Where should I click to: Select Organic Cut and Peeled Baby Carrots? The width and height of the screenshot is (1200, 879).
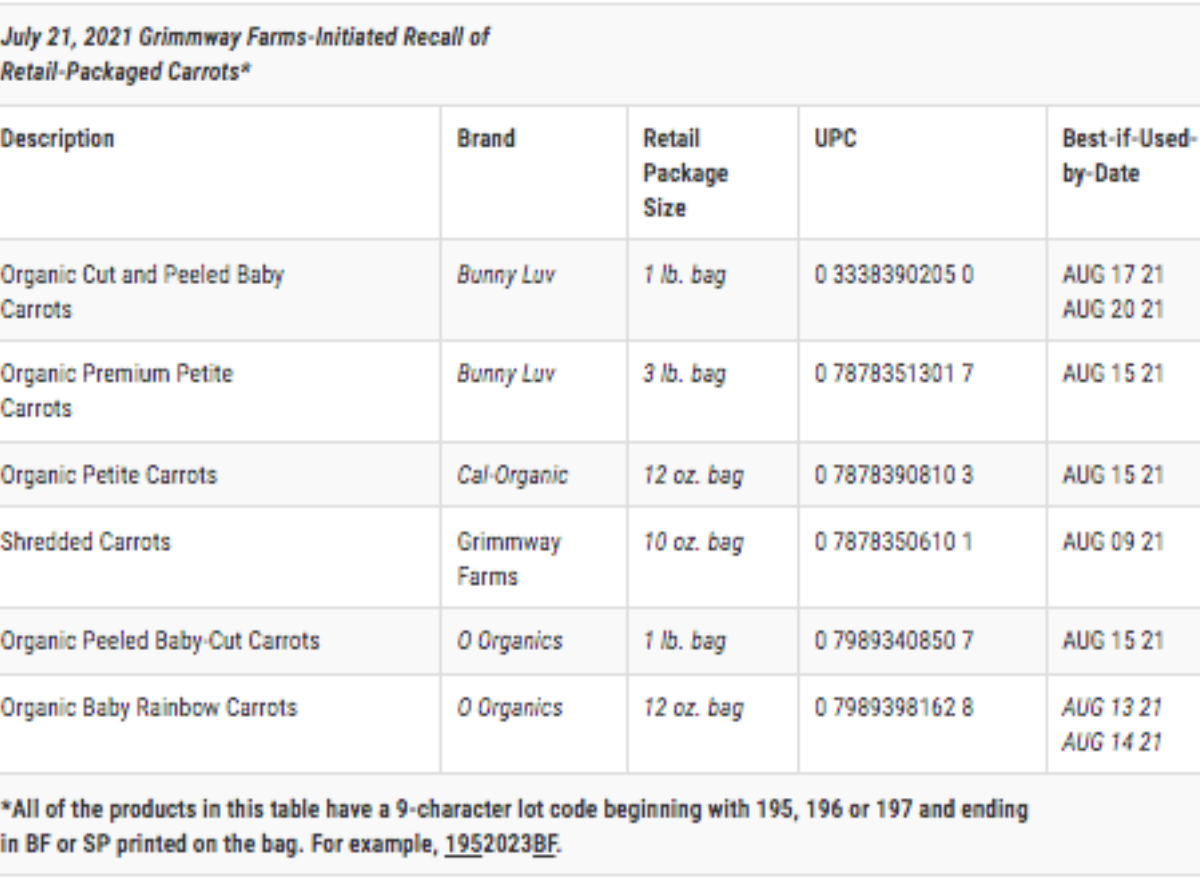(142, 291)
